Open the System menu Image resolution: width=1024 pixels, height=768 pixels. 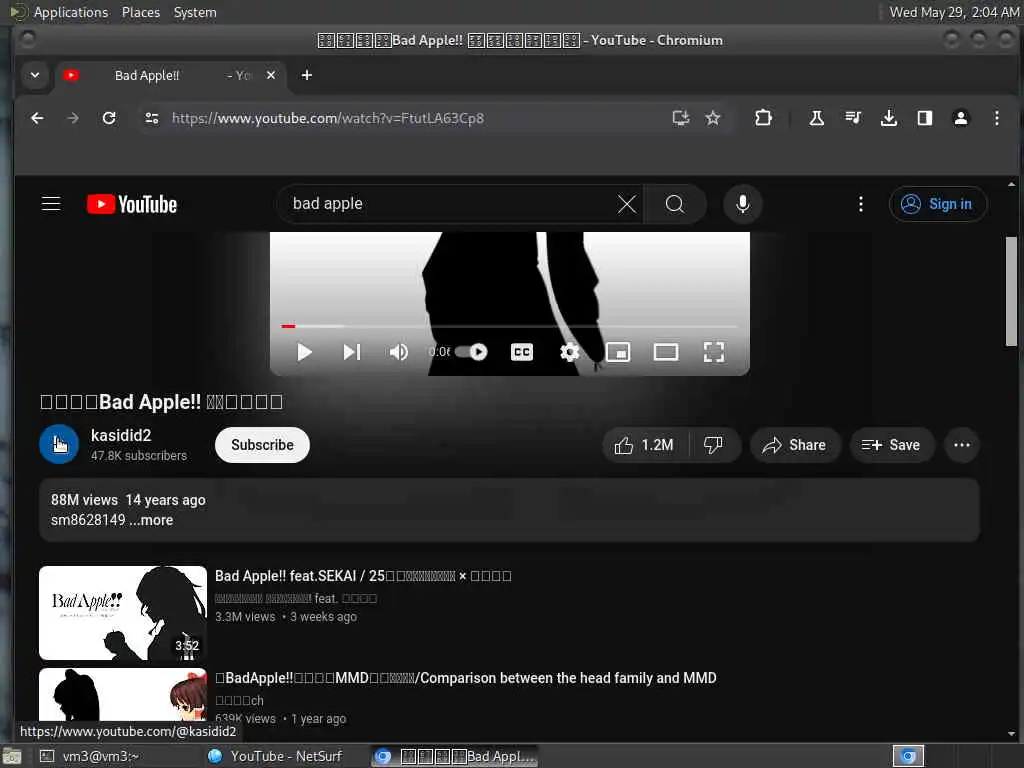[195, 12]
